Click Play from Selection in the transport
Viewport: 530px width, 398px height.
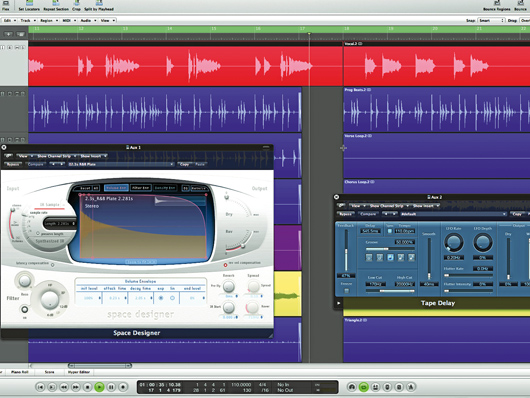click(x=52, y=387)
